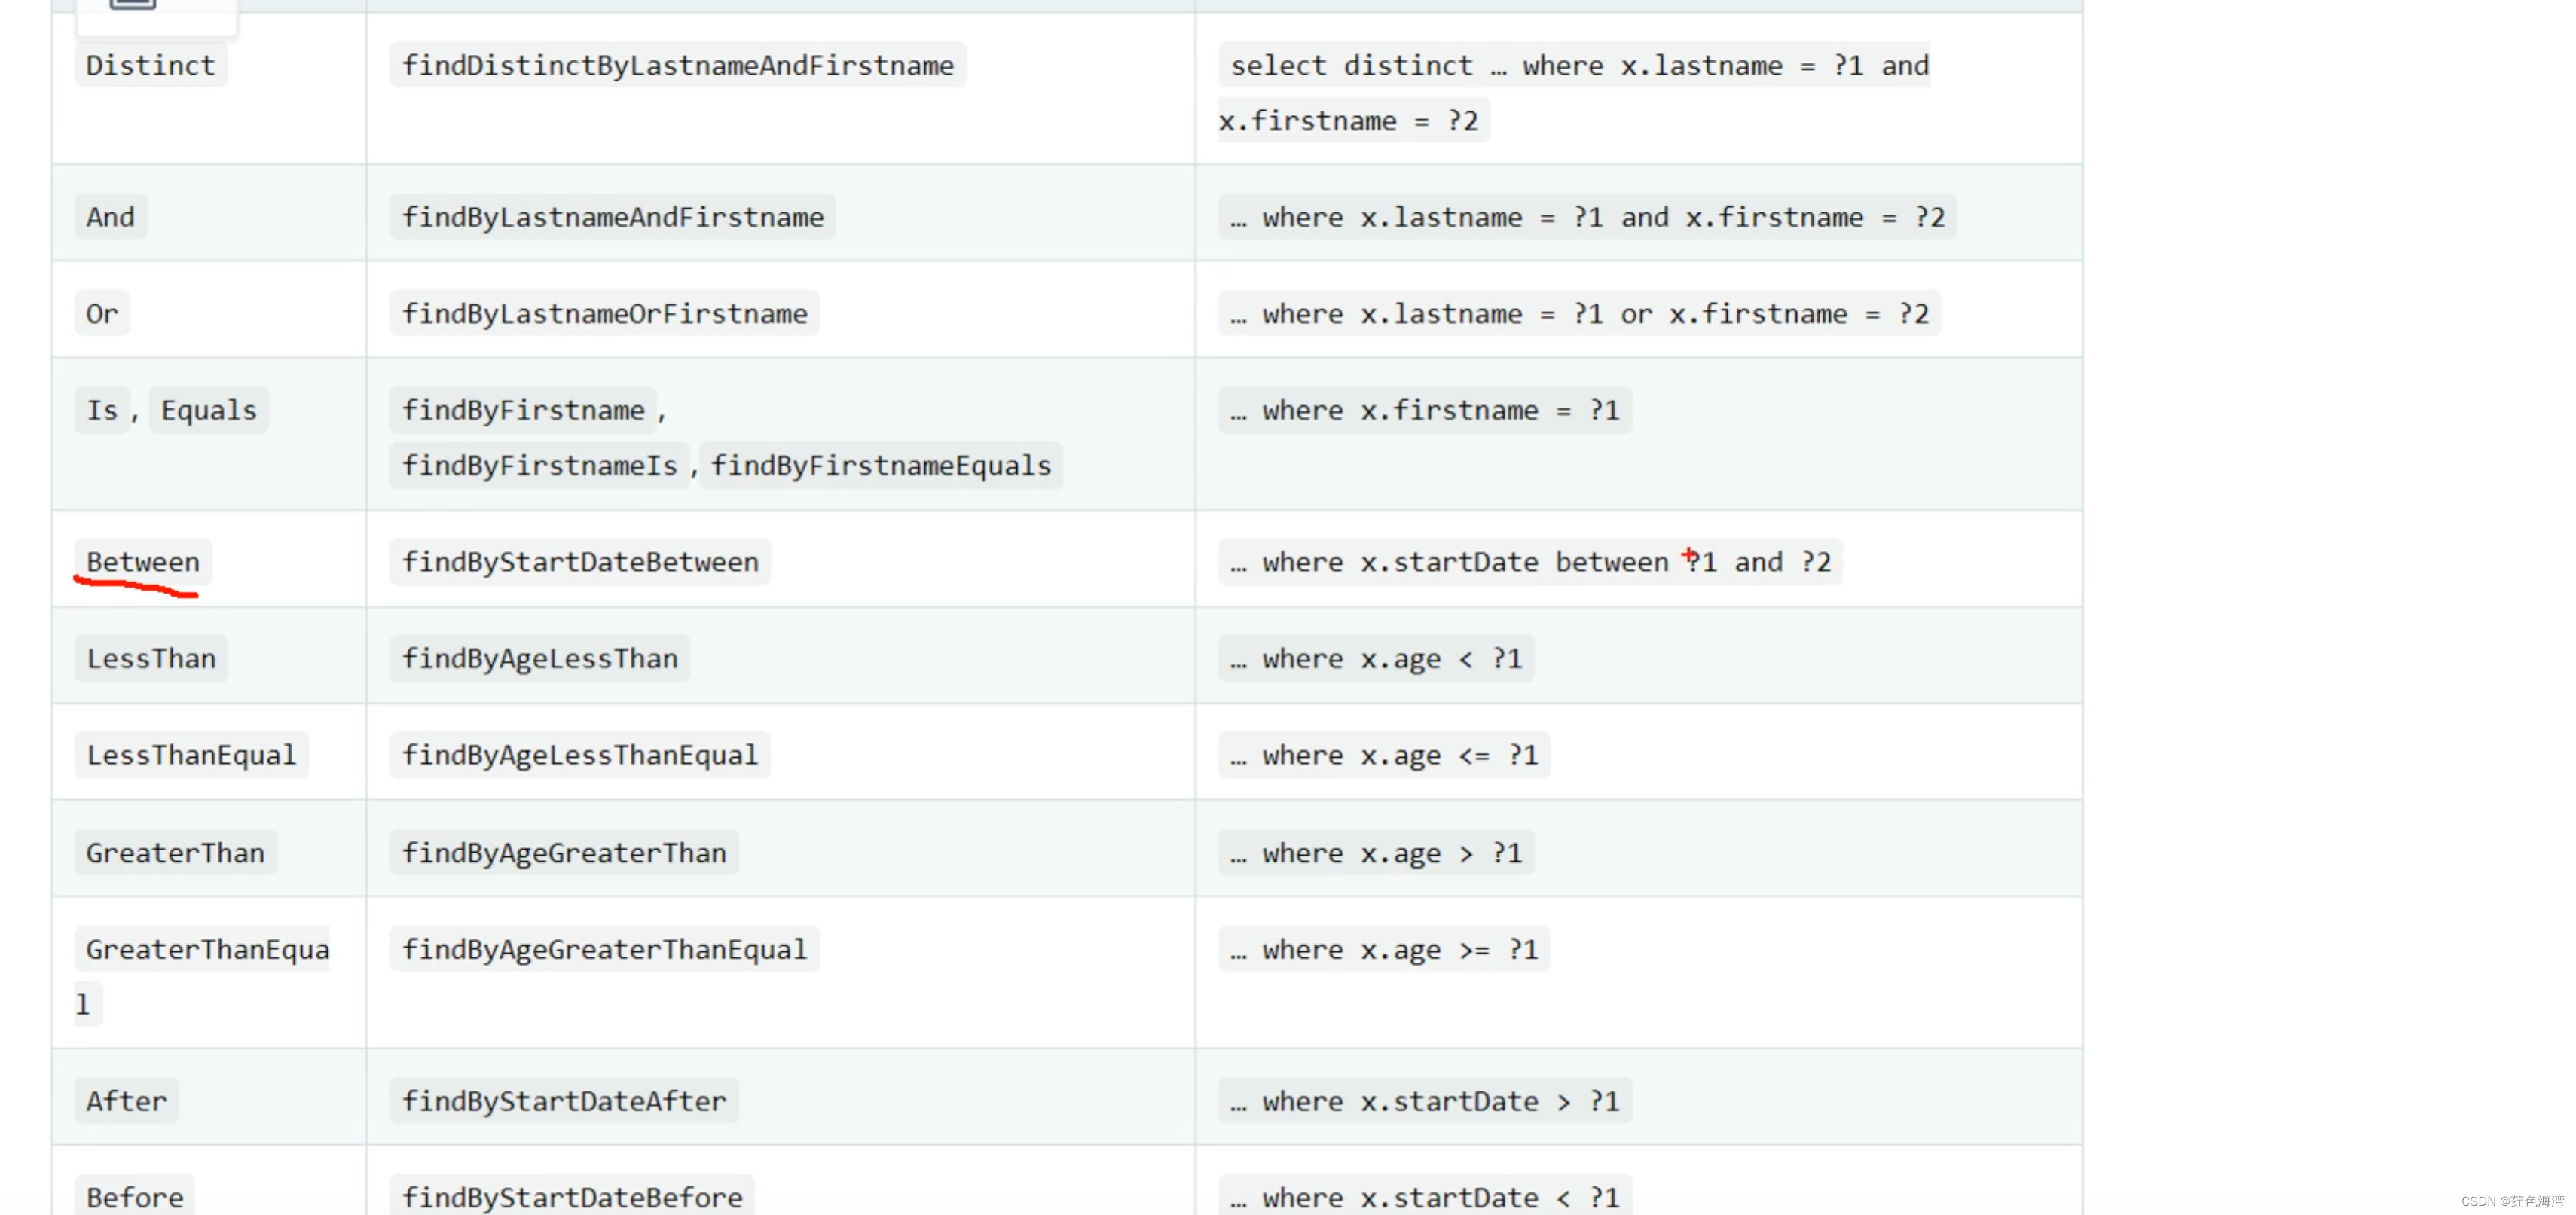Select the "Or" keyword chip
Screen dimensions: 2576x1215
(101, 313)
